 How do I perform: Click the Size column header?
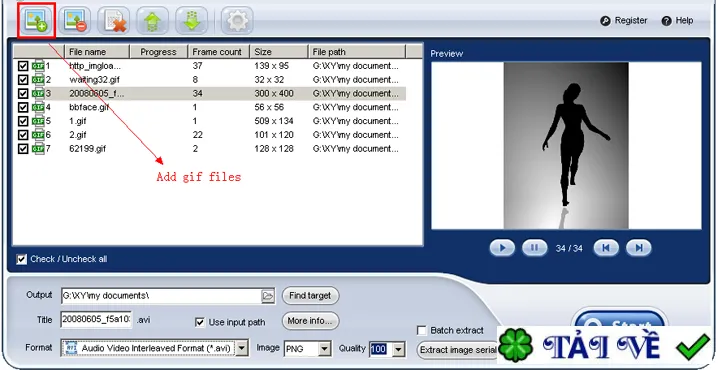(278, 52)
